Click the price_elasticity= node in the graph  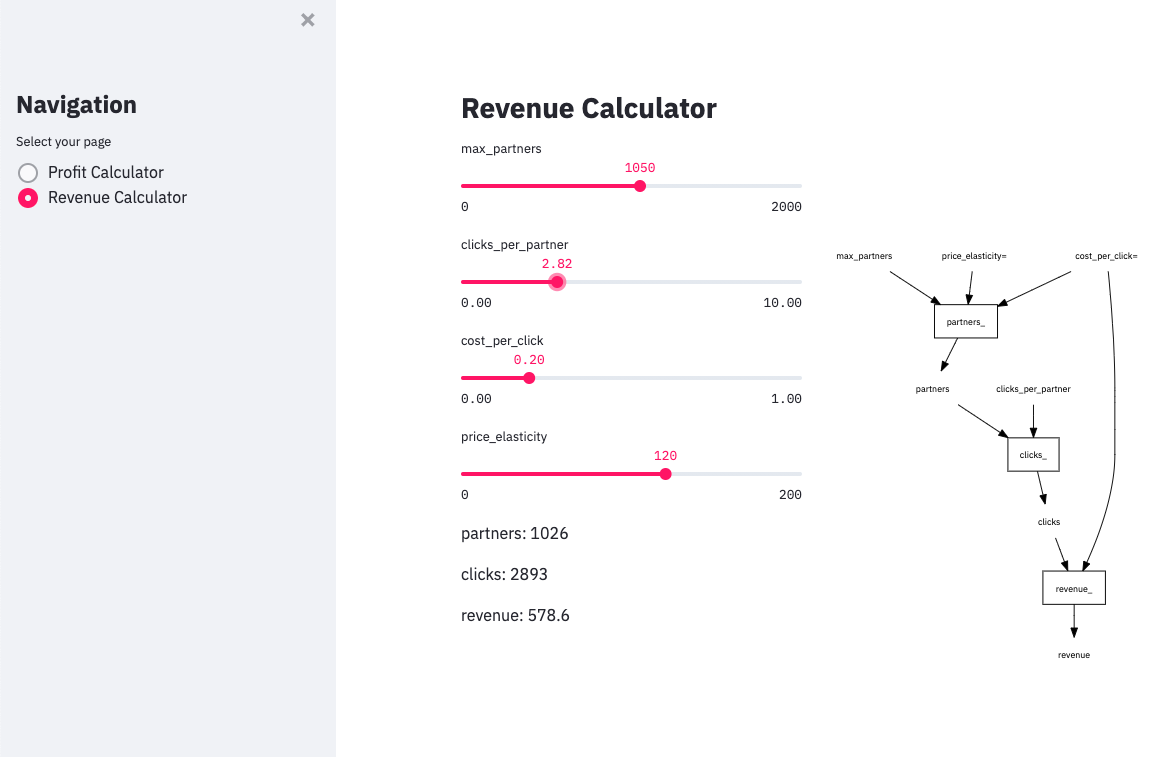974,256
